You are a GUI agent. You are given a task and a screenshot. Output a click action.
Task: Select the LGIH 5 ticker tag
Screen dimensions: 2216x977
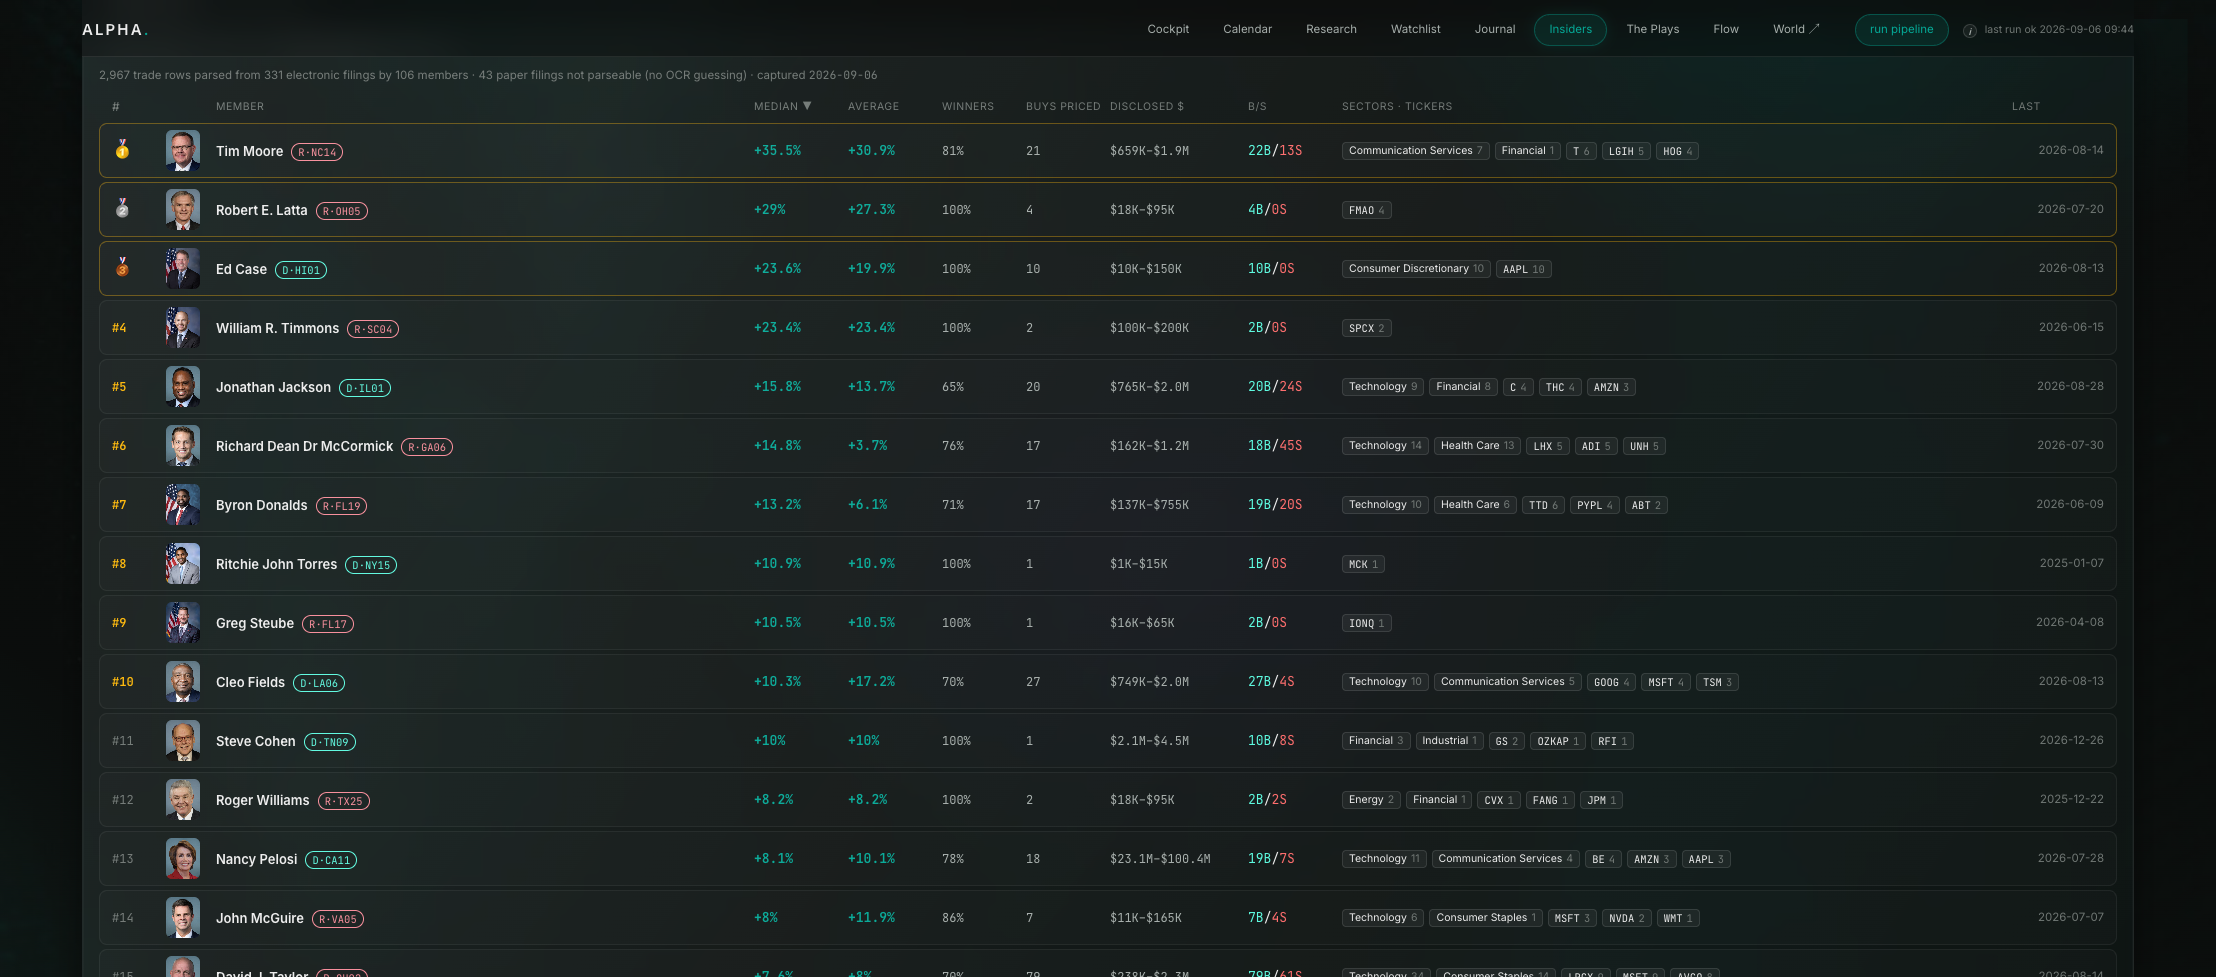coord(1626,151)
